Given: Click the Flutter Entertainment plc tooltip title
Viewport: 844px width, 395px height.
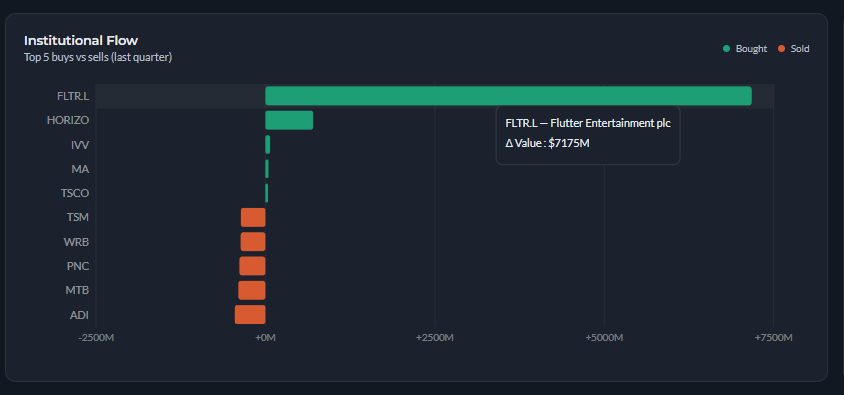Looking at the screenshot, I should [588, 123].
